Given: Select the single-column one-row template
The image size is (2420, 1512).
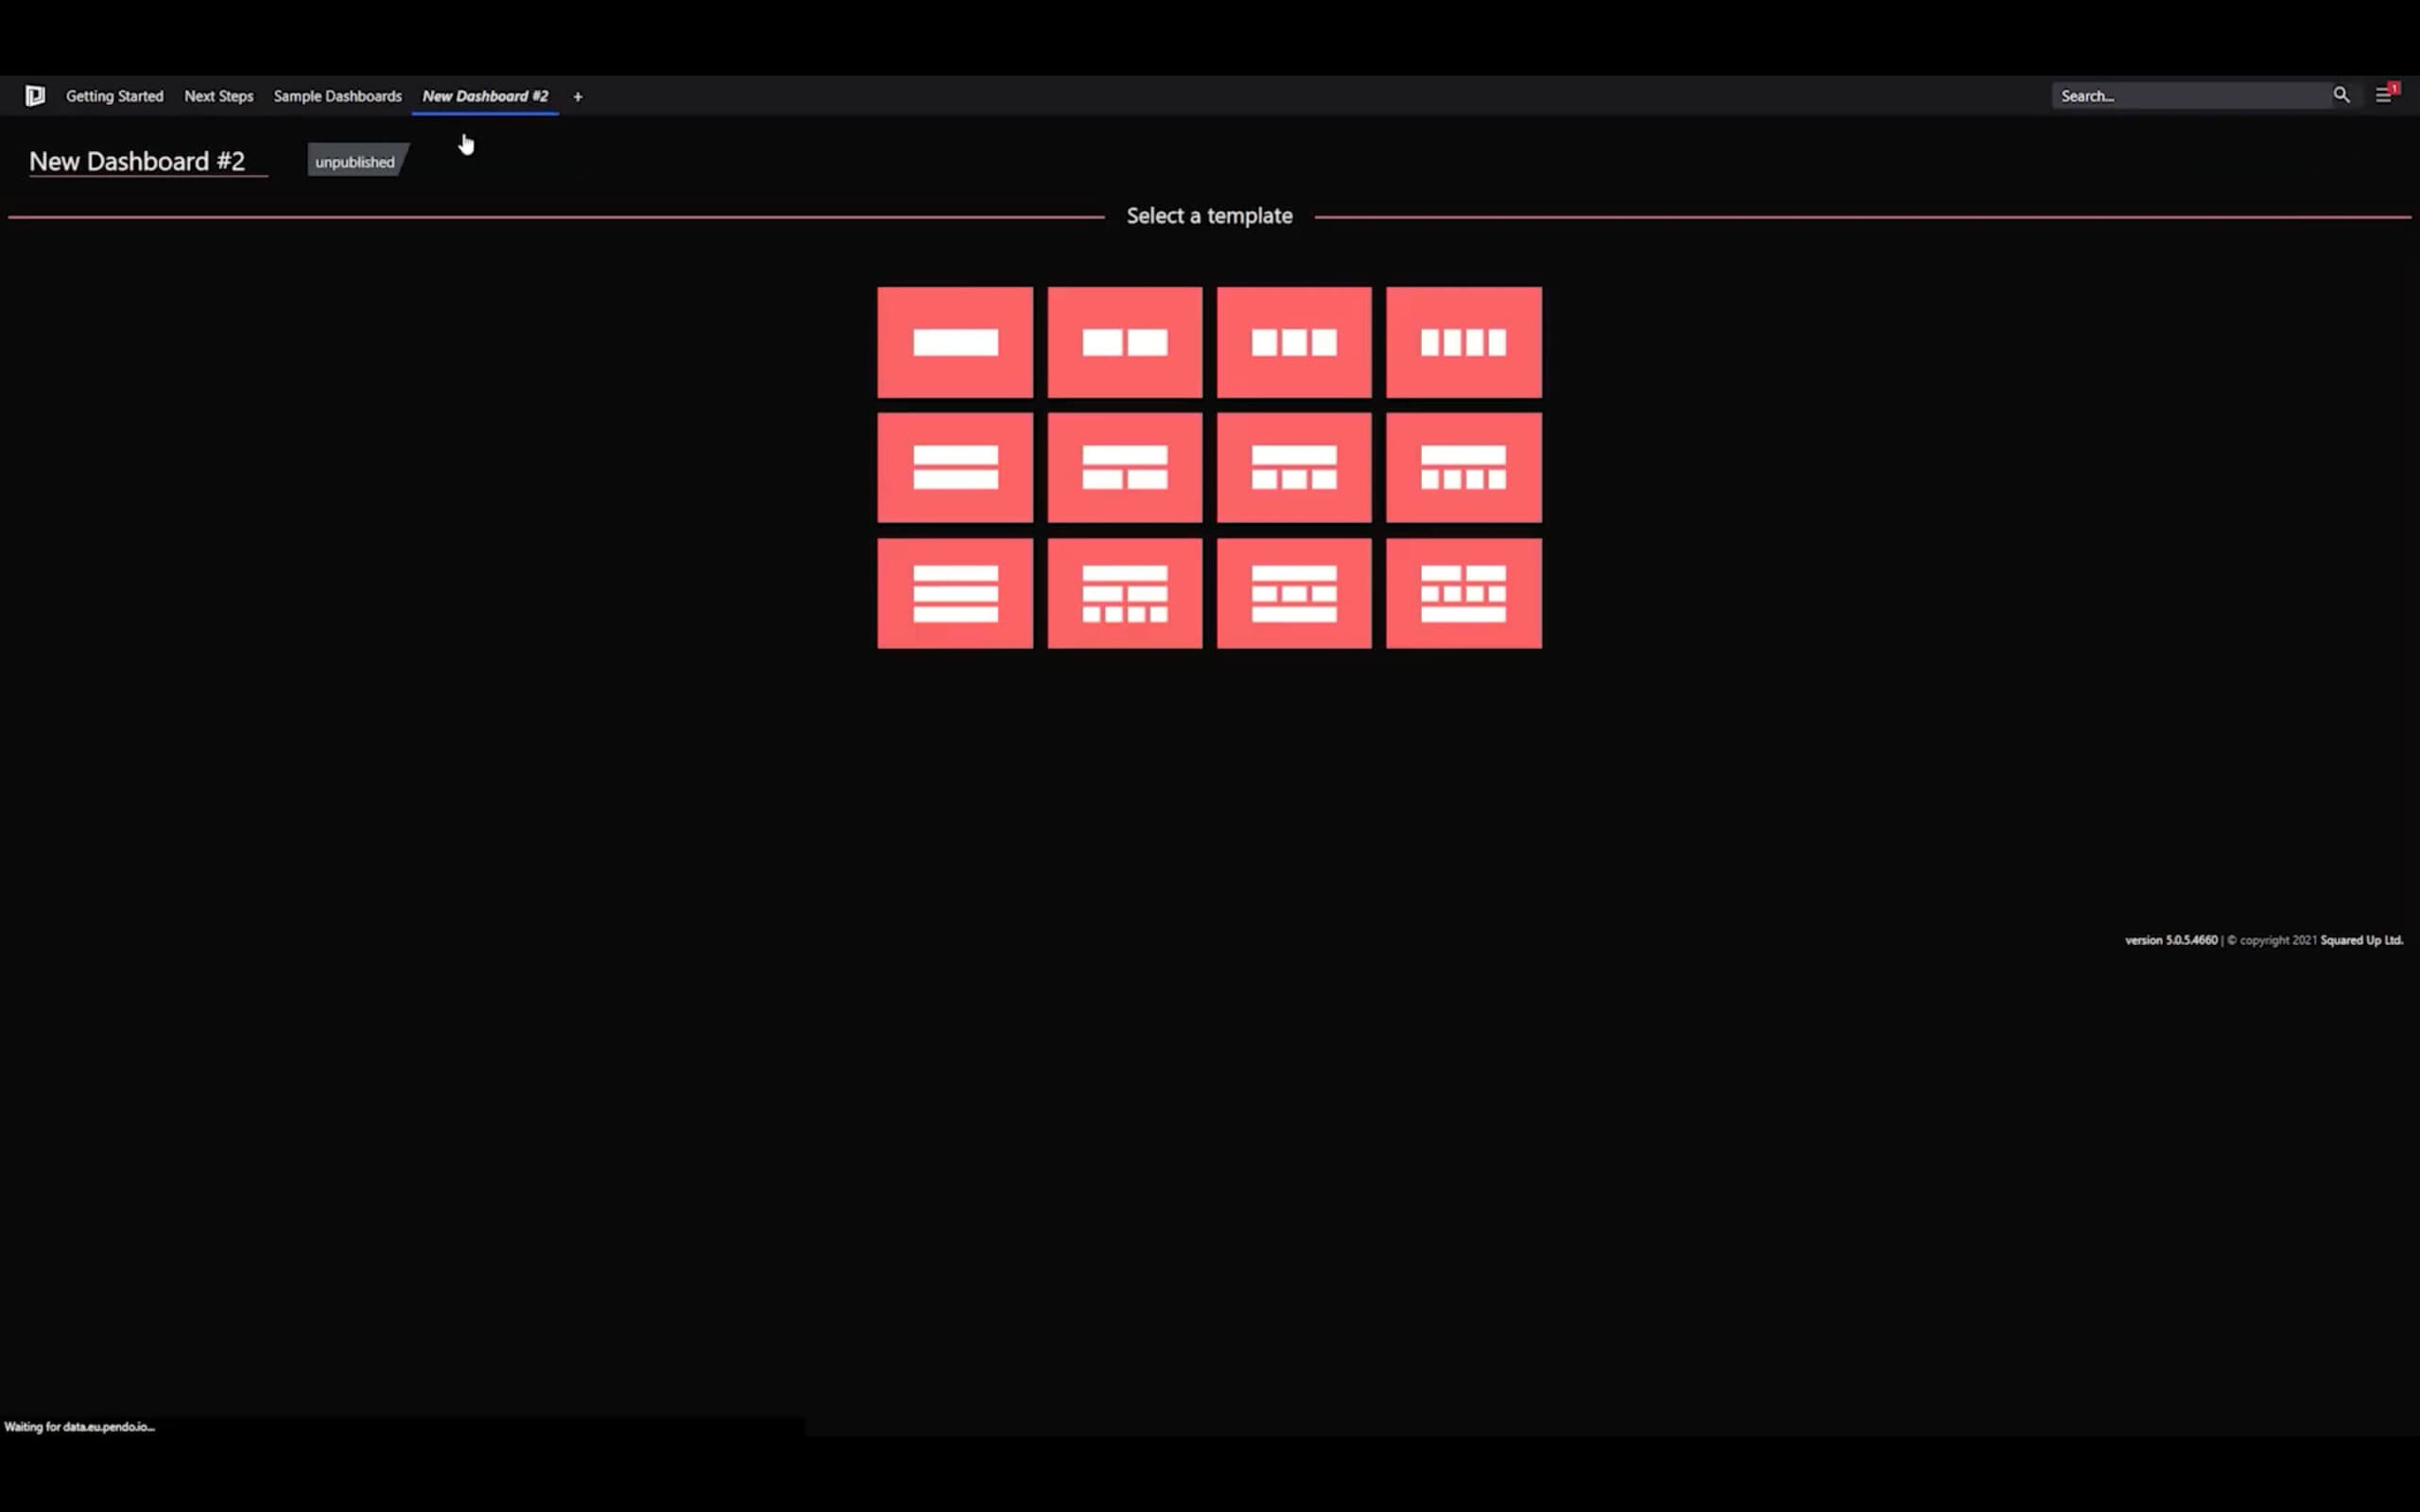Looking at the screenshot, I should (x=955, y=342).
